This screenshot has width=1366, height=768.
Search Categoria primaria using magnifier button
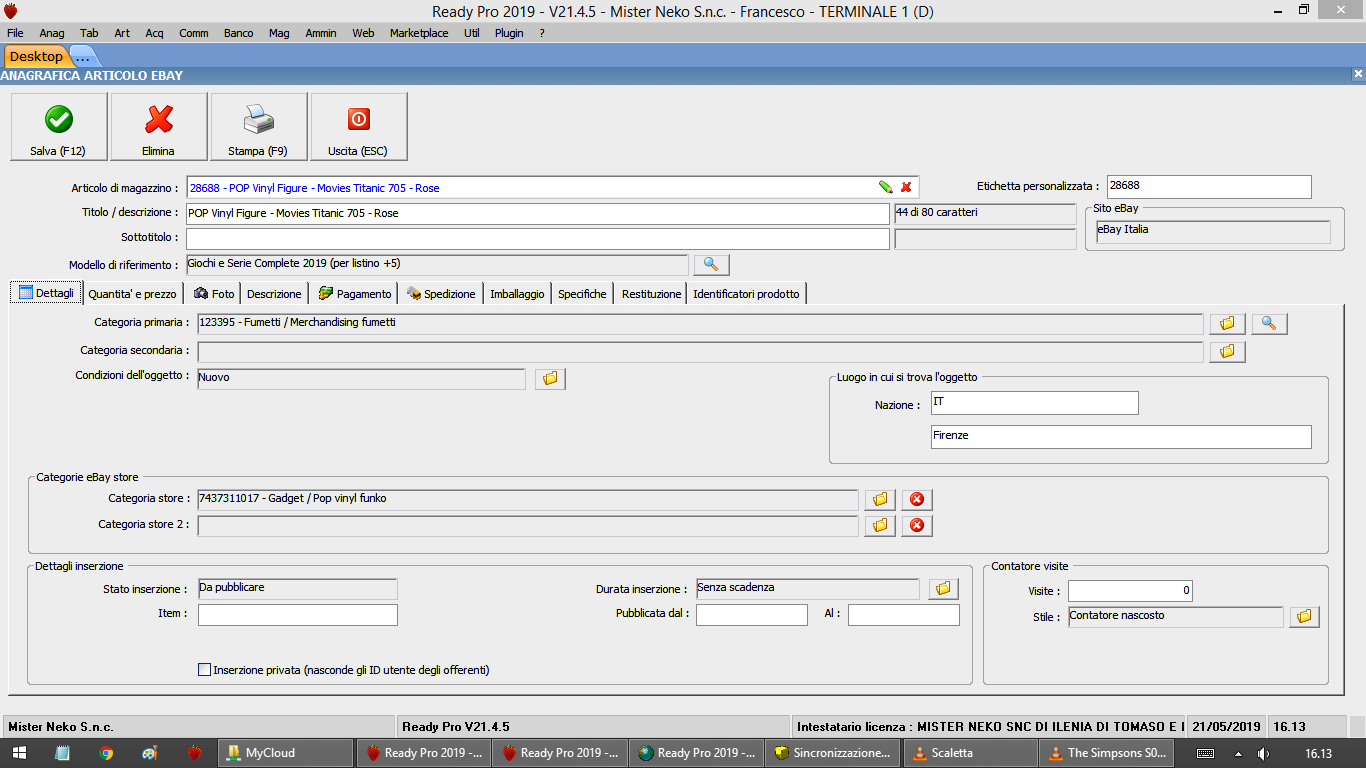[1269, 323]
